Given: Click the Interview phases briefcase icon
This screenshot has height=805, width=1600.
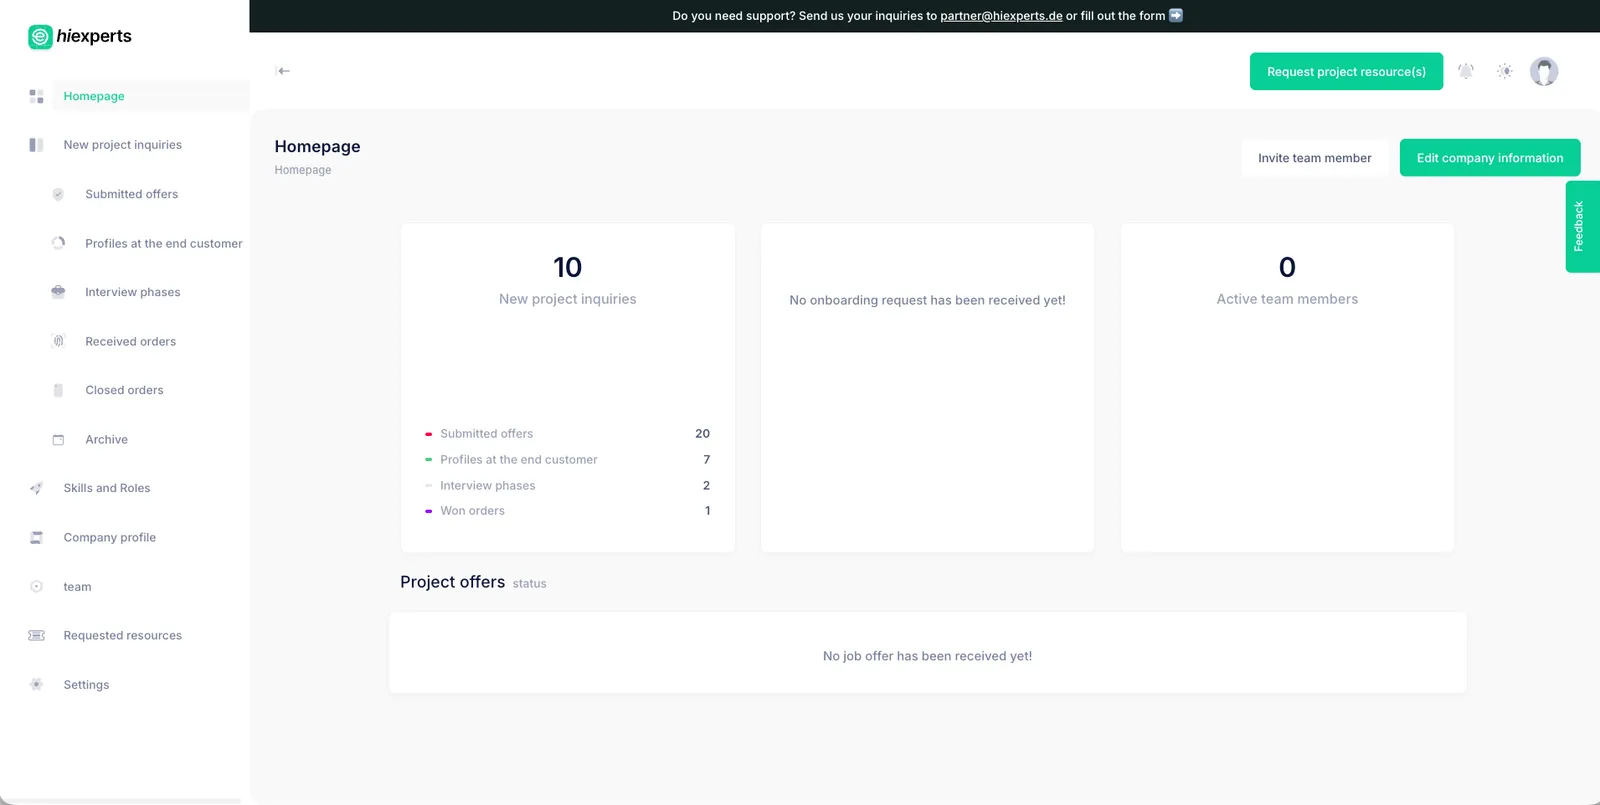Looking at the screenshot, I should (x=58, y=292).
